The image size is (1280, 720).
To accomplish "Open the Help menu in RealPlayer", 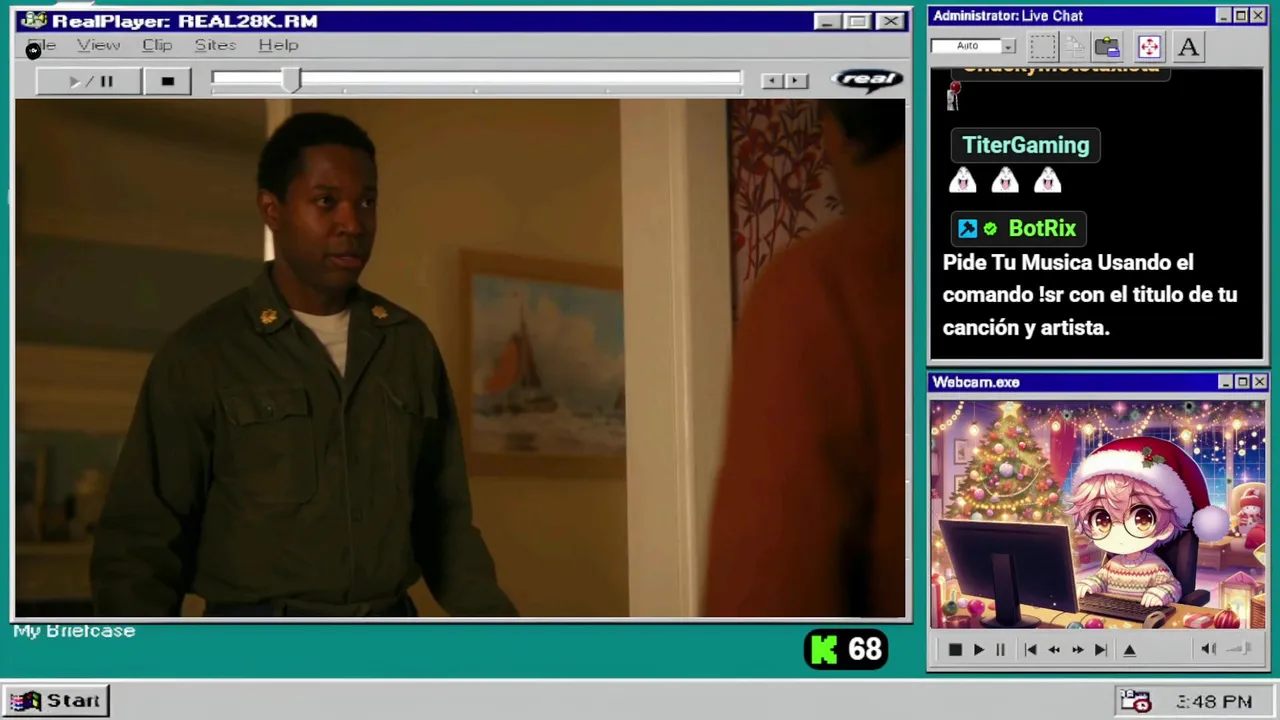I will [x=278, y=45].
